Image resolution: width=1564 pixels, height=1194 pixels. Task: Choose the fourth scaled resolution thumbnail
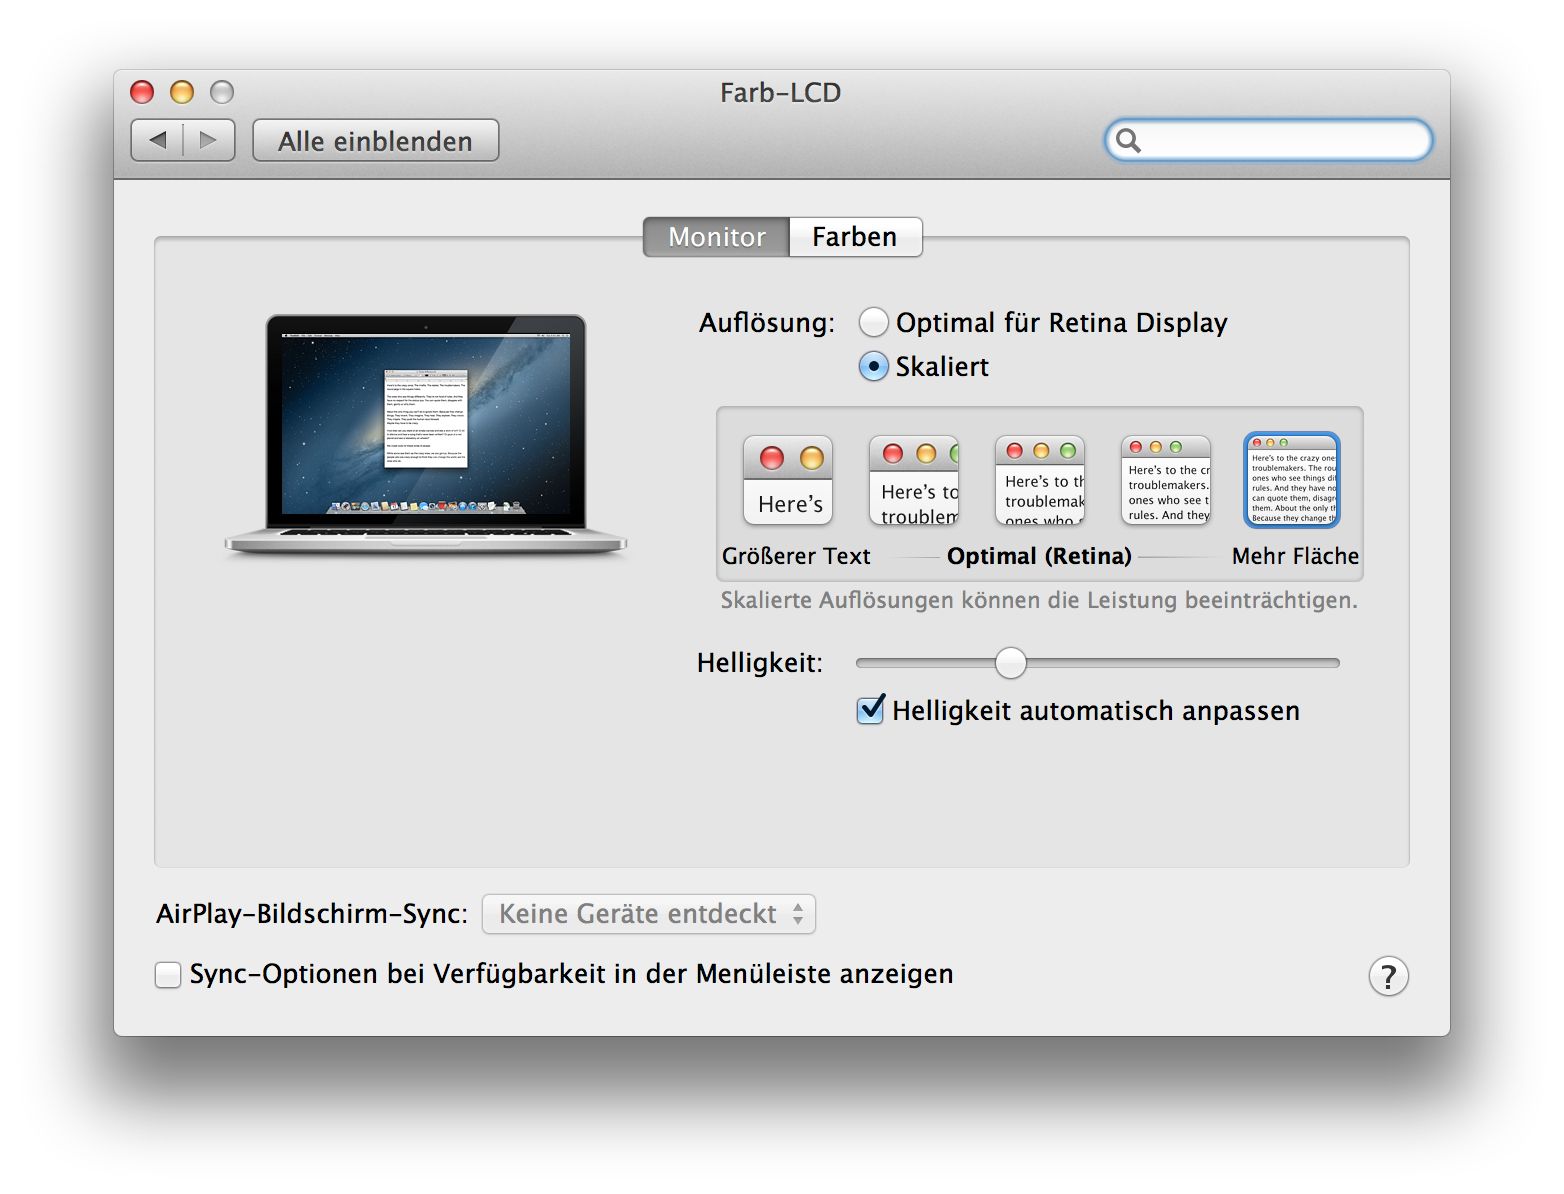[x=1166, y=480]
